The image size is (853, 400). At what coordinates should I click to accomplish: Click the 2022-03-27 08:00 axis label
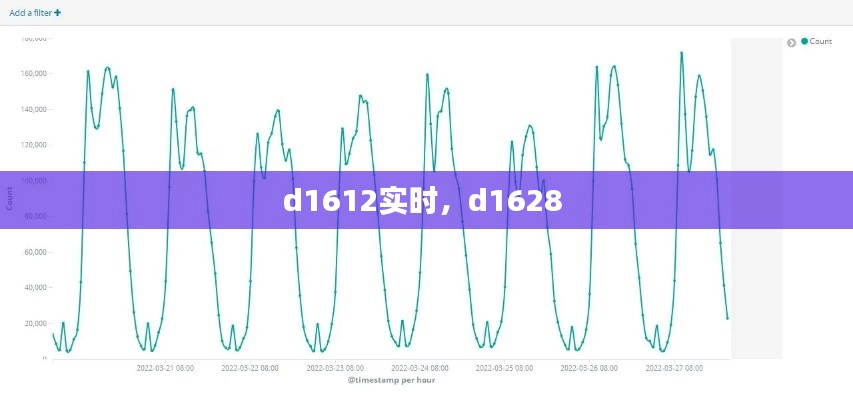click(674, 368)
